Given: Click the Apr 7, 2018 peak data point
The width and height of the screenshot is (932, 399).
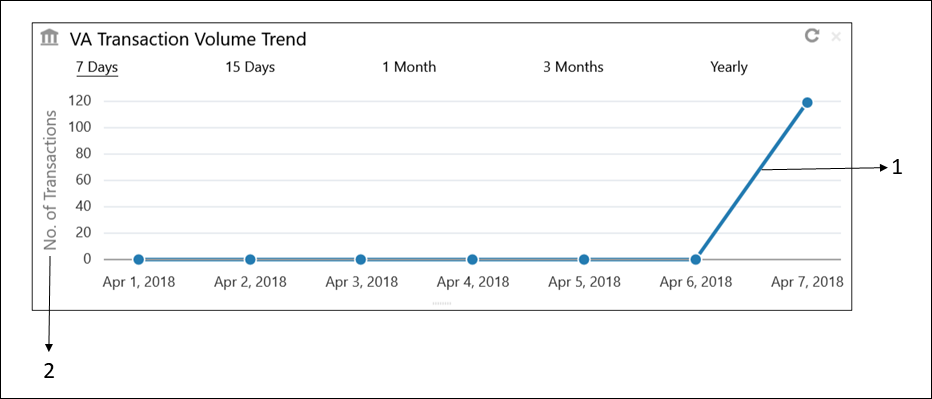Looking at the screenshot, I should click(x=807, y=102).
